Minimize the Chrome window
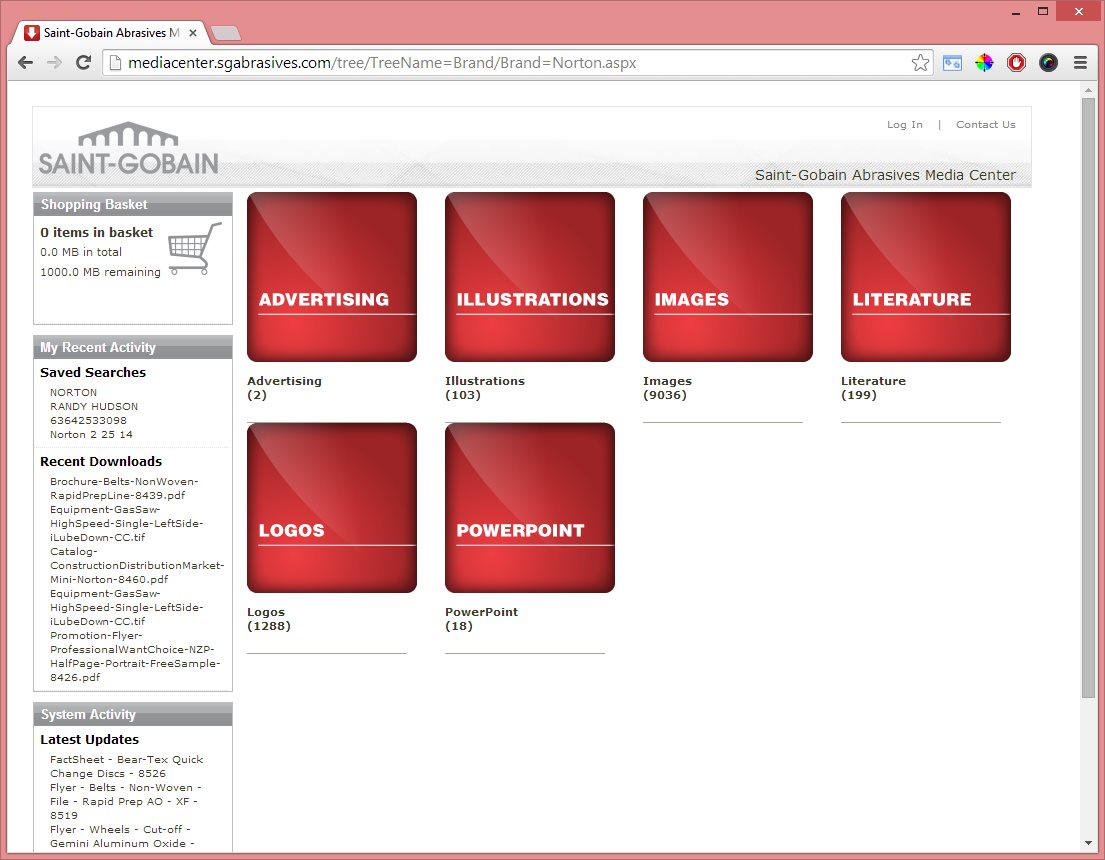 coord(1016,12)
